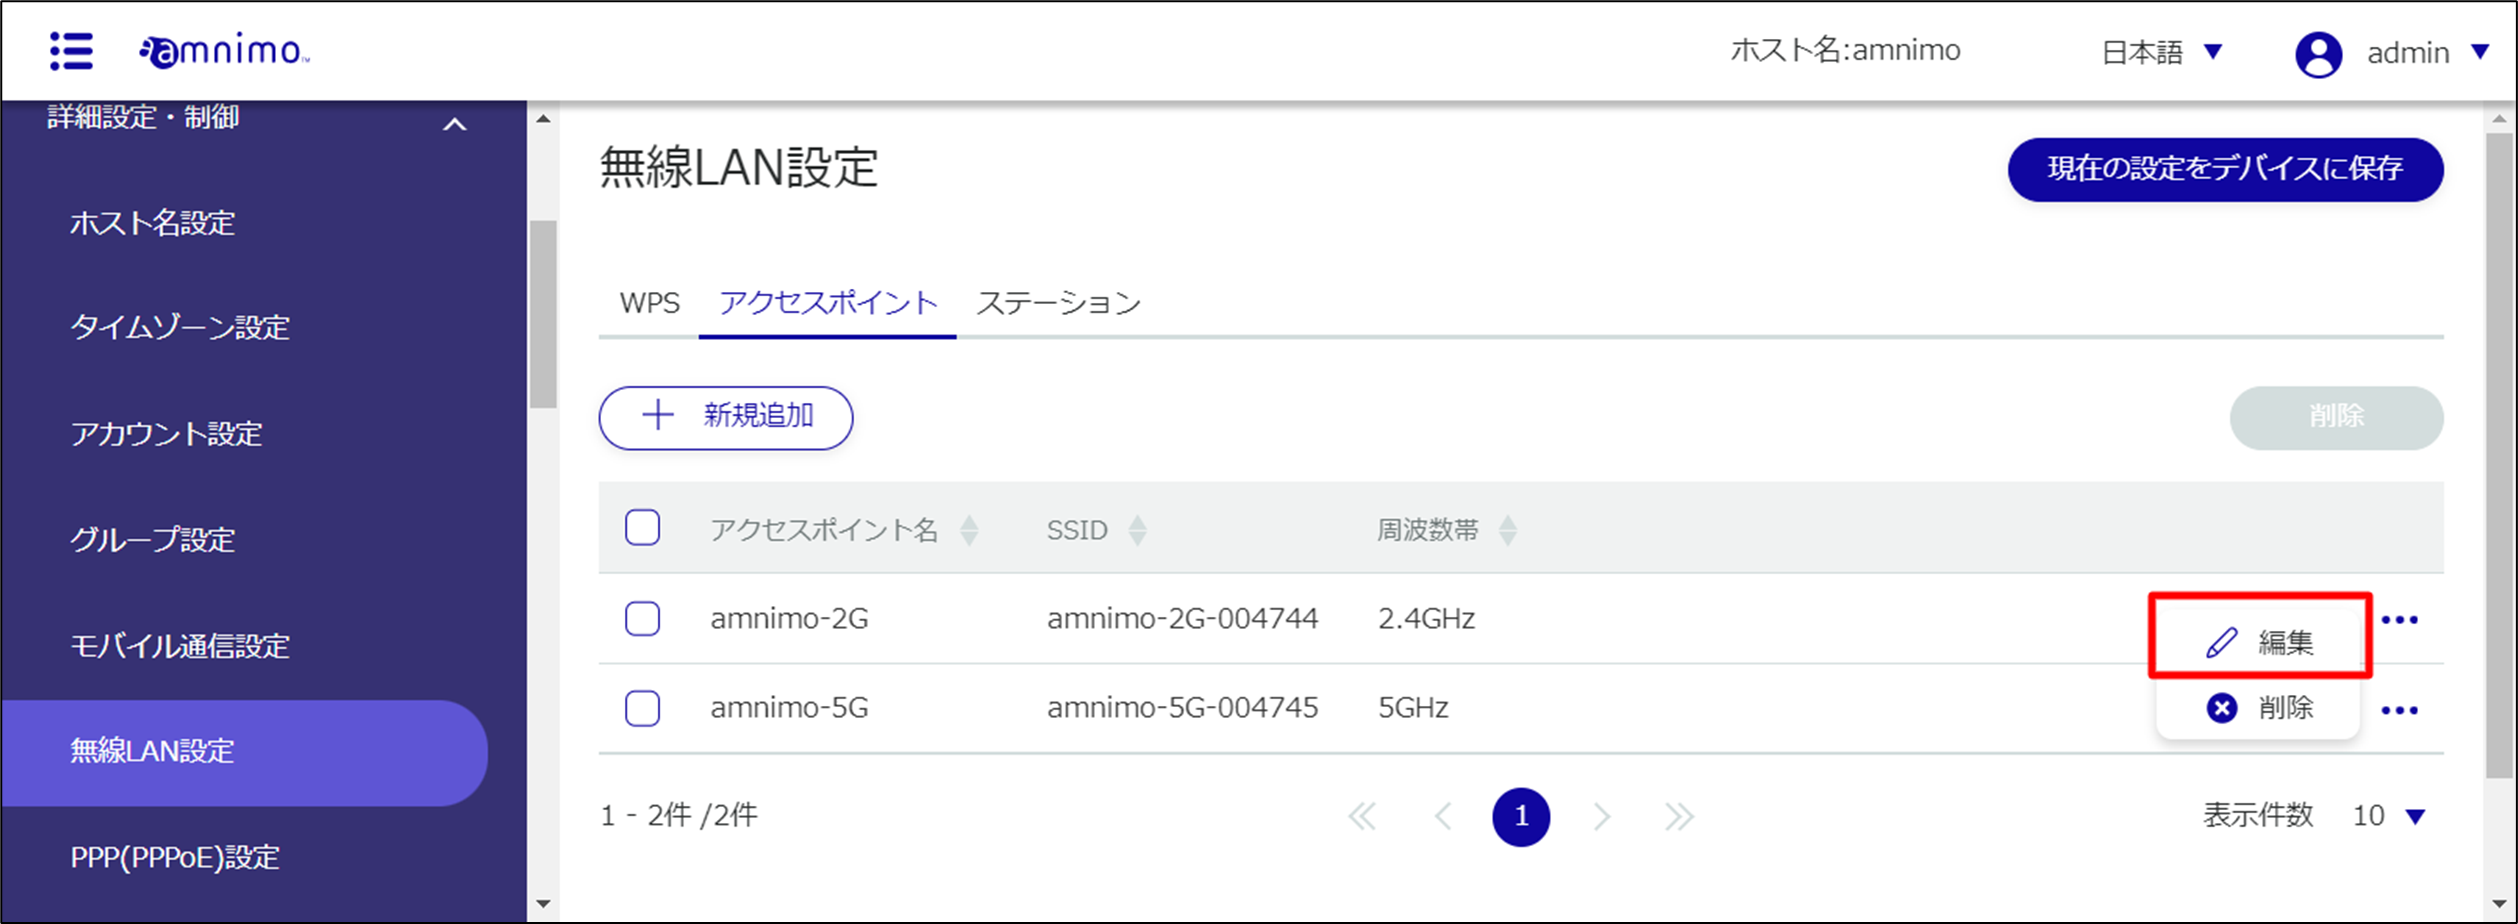Viewport: 2518px width, 924px height.
Task: Open タイムゾーン設定 in the sidebar
Action: (180, 327)
